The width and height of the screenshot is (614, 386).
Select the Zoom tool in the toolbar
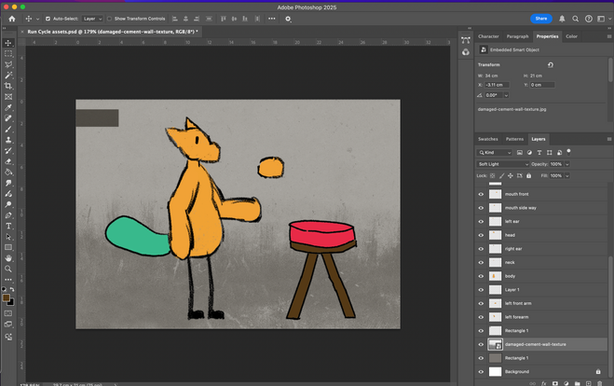point(8,269)
